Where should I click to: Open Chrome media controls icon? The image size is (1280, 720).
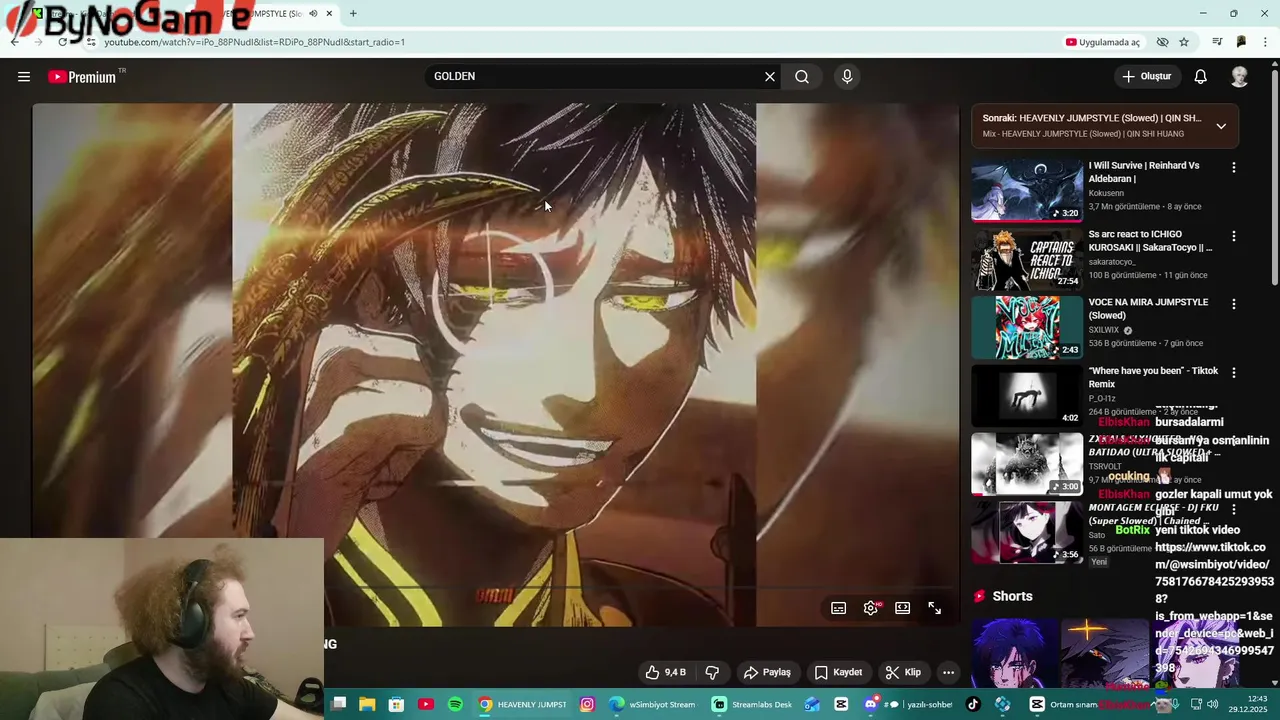coord(1217,42)
